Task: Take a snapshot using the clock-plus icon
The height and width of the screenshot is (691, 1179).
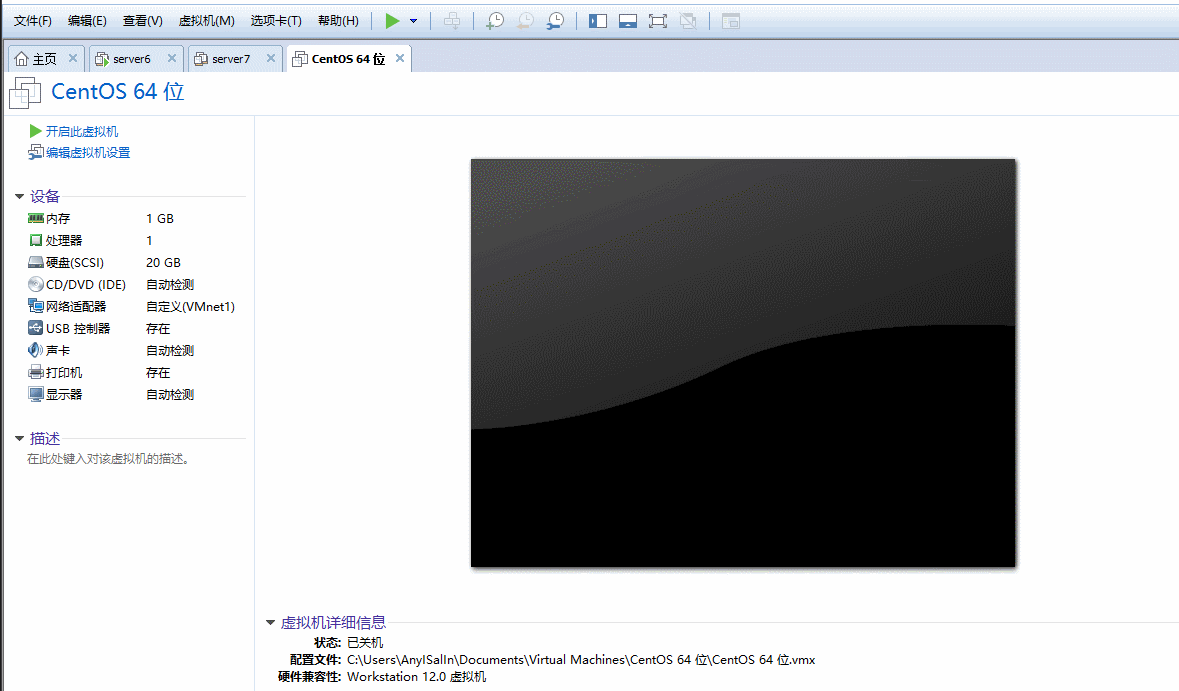Action: [x=495, y=21]
